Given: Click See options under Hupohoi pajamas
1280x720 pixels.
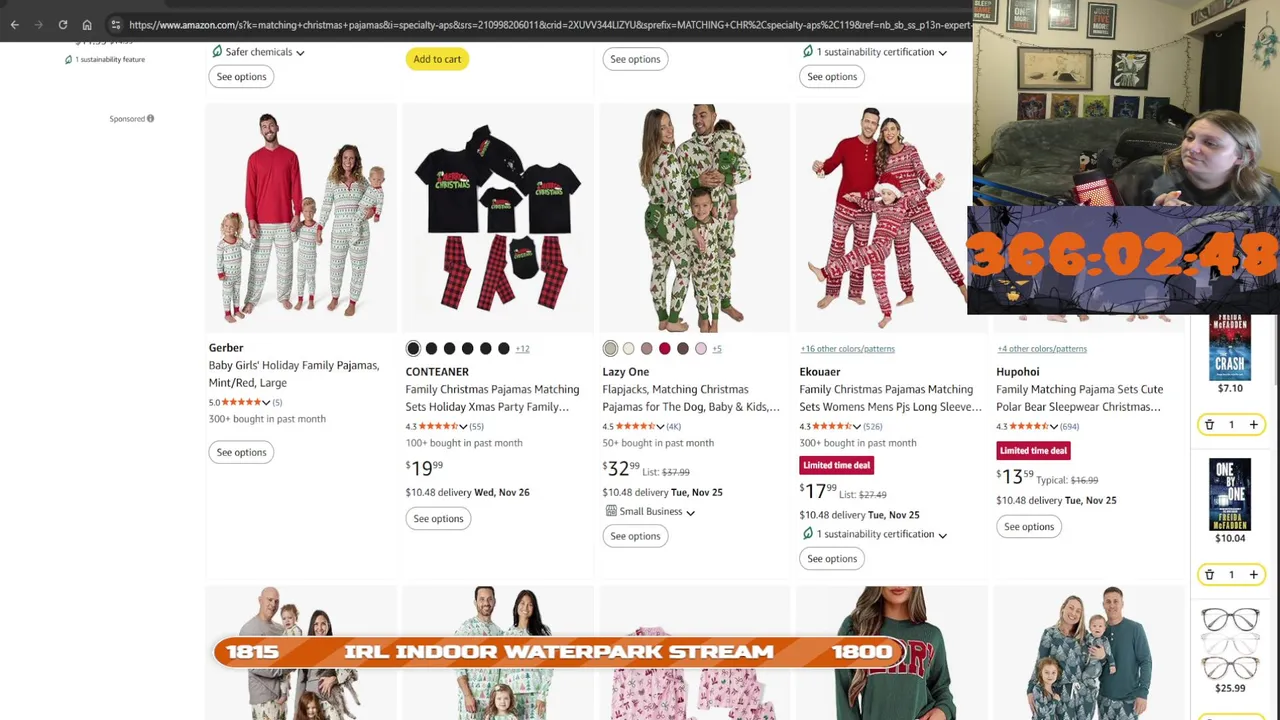Looking at the screenshot, I should [1029, 527].
